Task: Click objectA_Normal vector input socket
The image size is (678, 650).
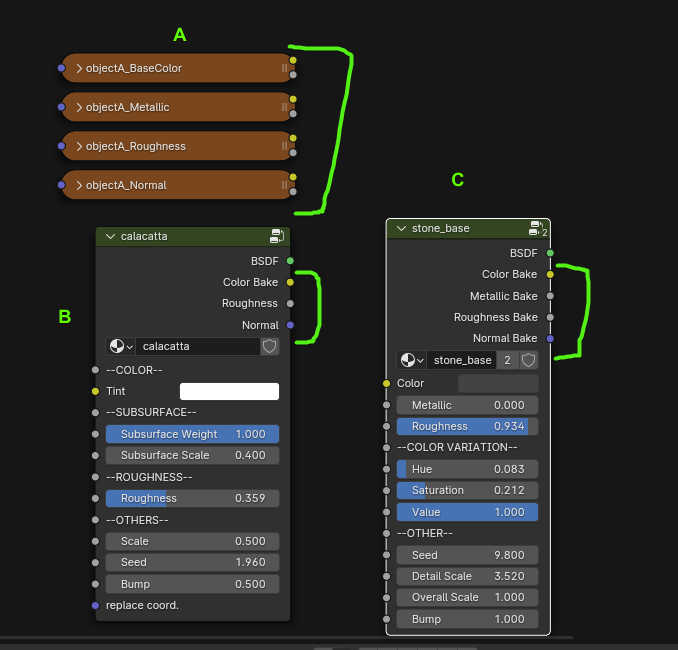Action: click(61, 185)
